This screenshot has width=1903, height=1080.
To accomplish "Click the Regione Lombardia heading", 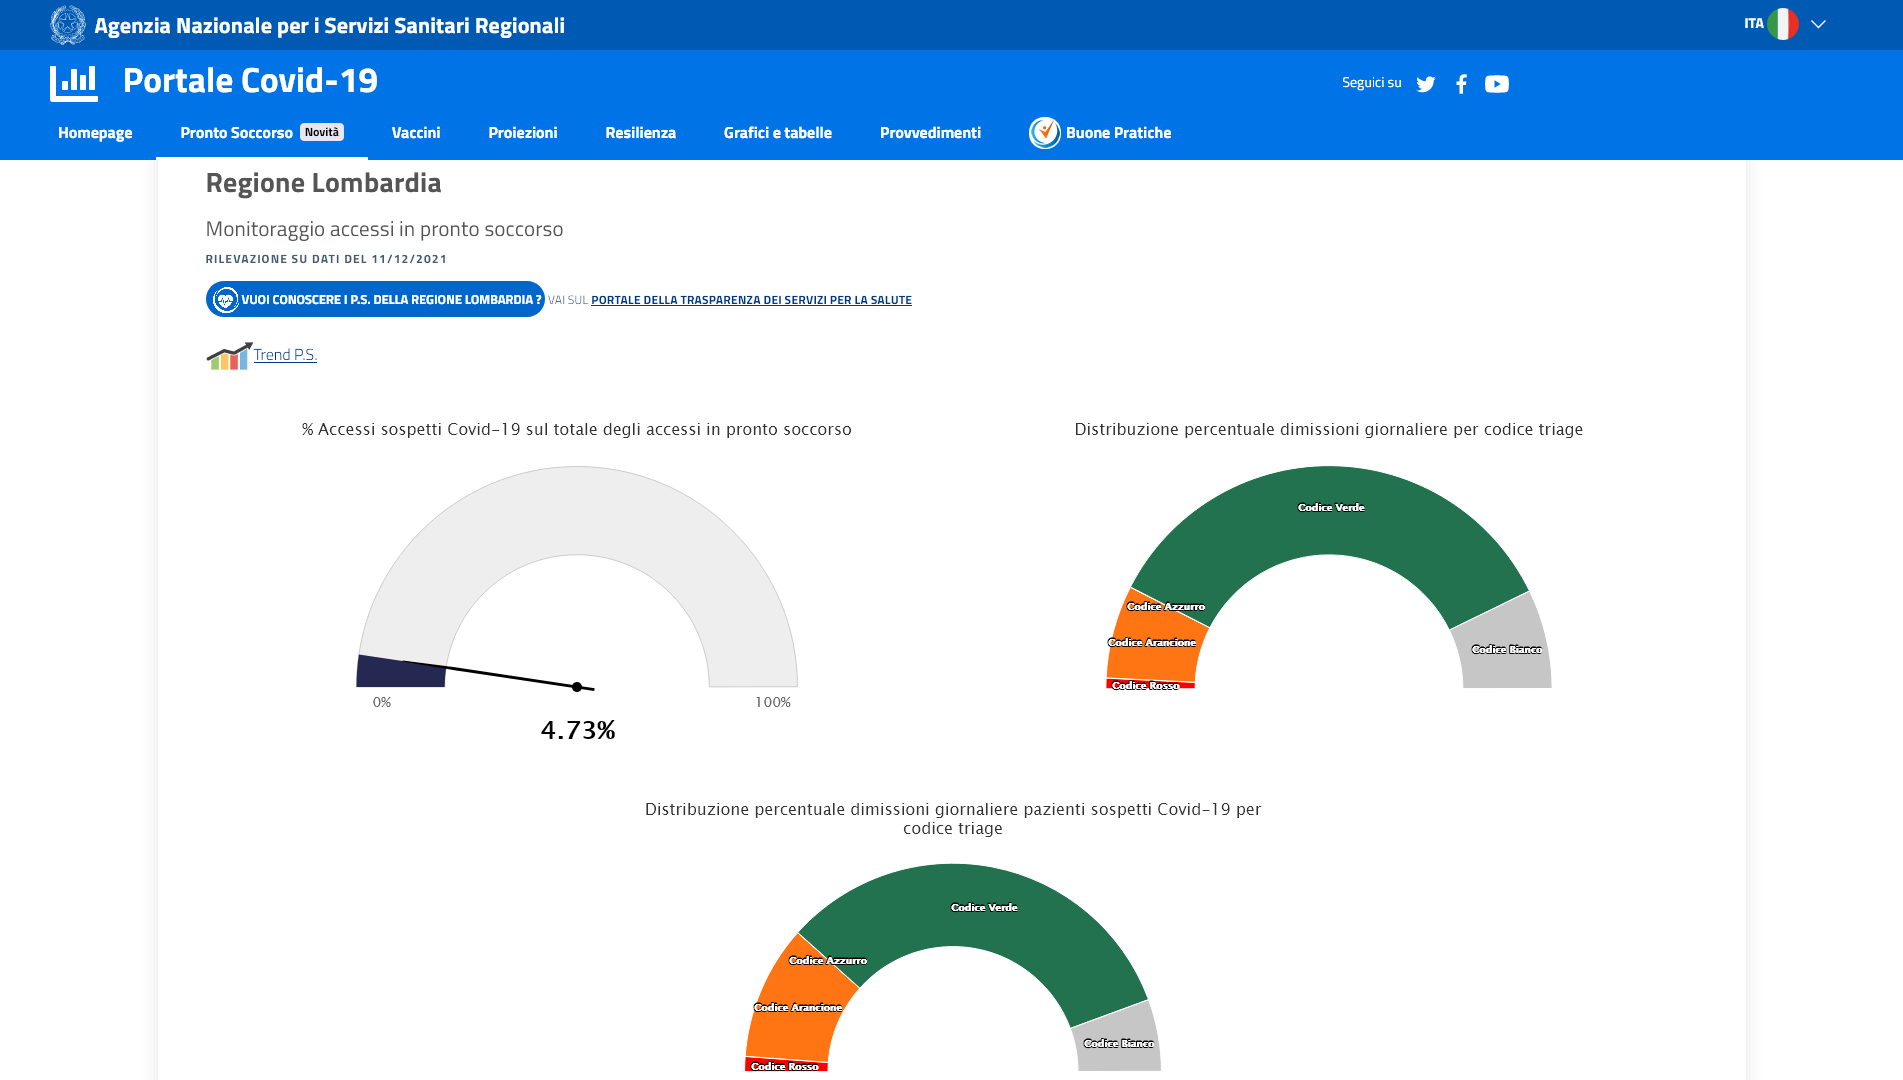I will point(323,183).
